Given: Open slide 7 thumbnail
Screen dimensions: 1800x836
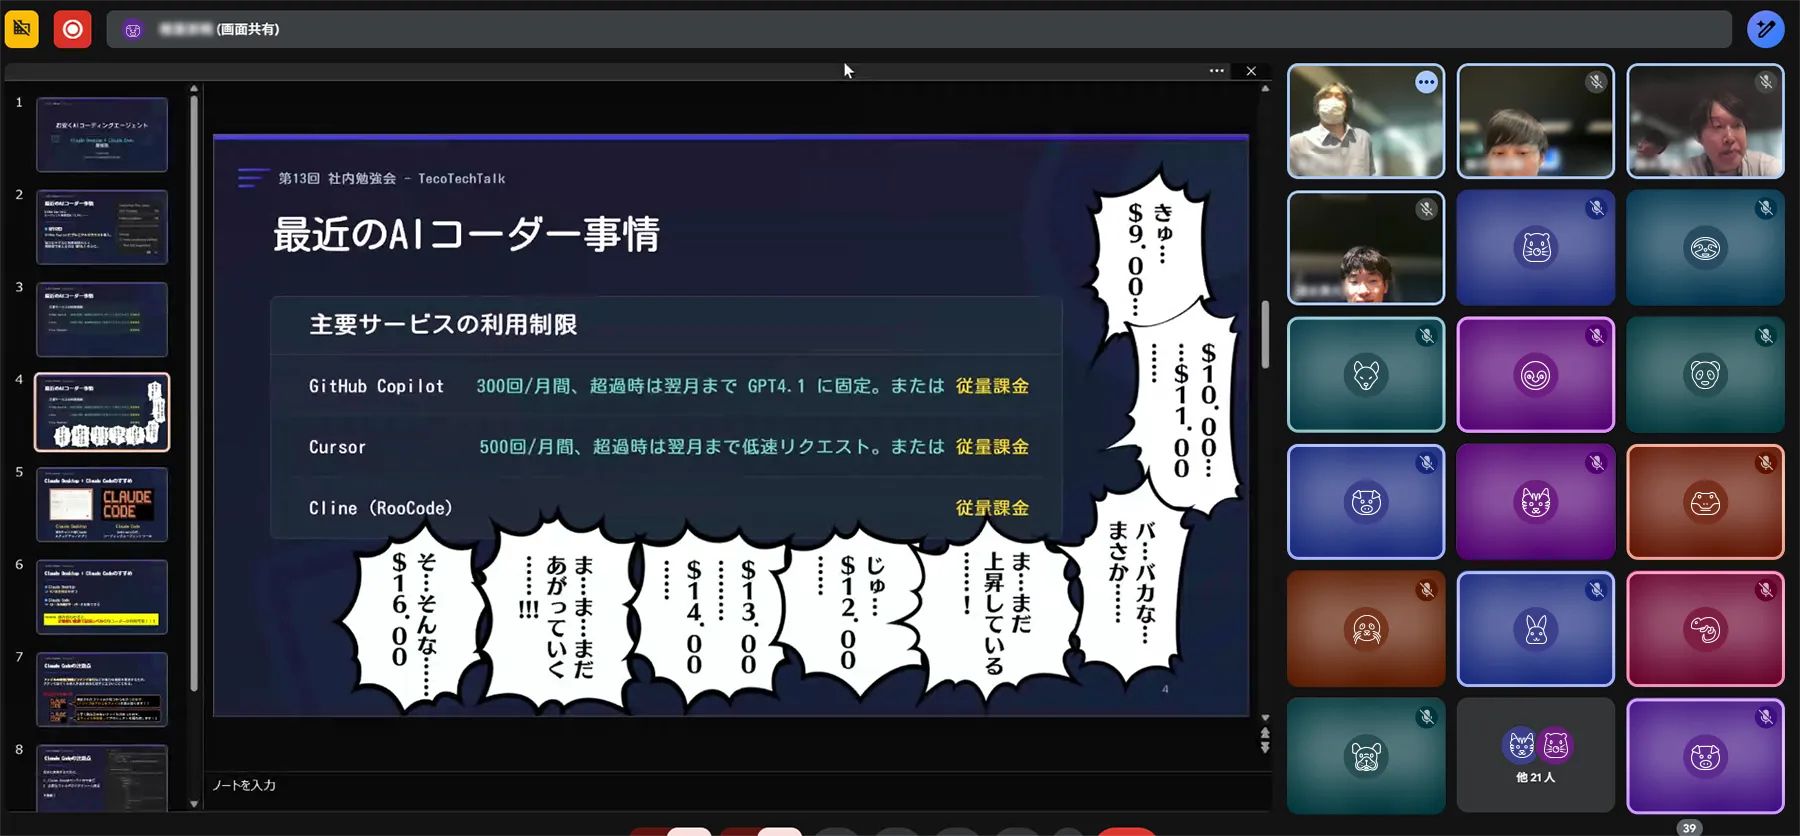Looking at the screenshot, I should (102, 689).
